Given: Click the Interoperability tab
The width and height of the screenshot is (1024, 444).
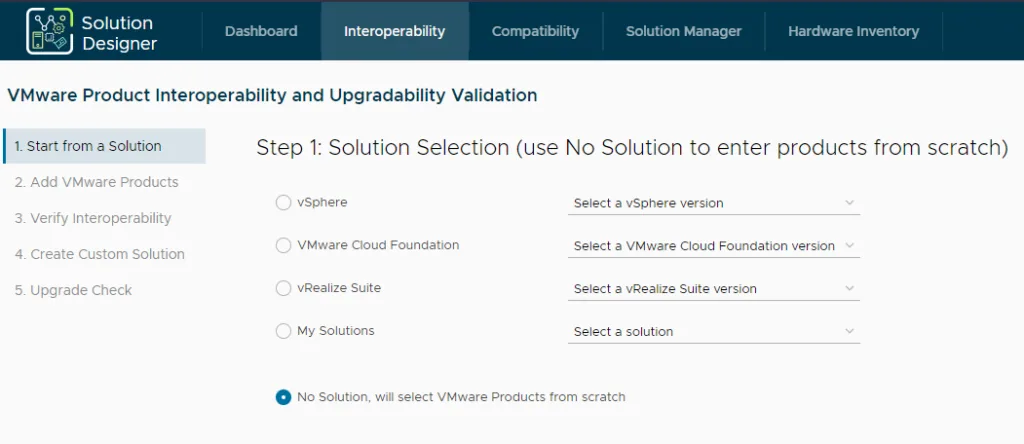Looking at the screenshot, I should pyautogui.click(x=394, y=31).
